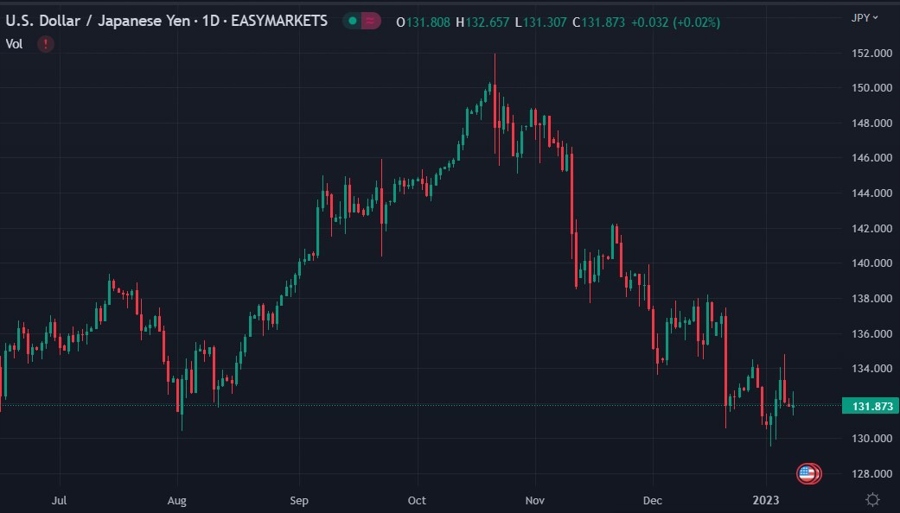This screenshot has height=513, width=900.
Task: Click the Dec label on time axis
Action: (x=653, y=500)
